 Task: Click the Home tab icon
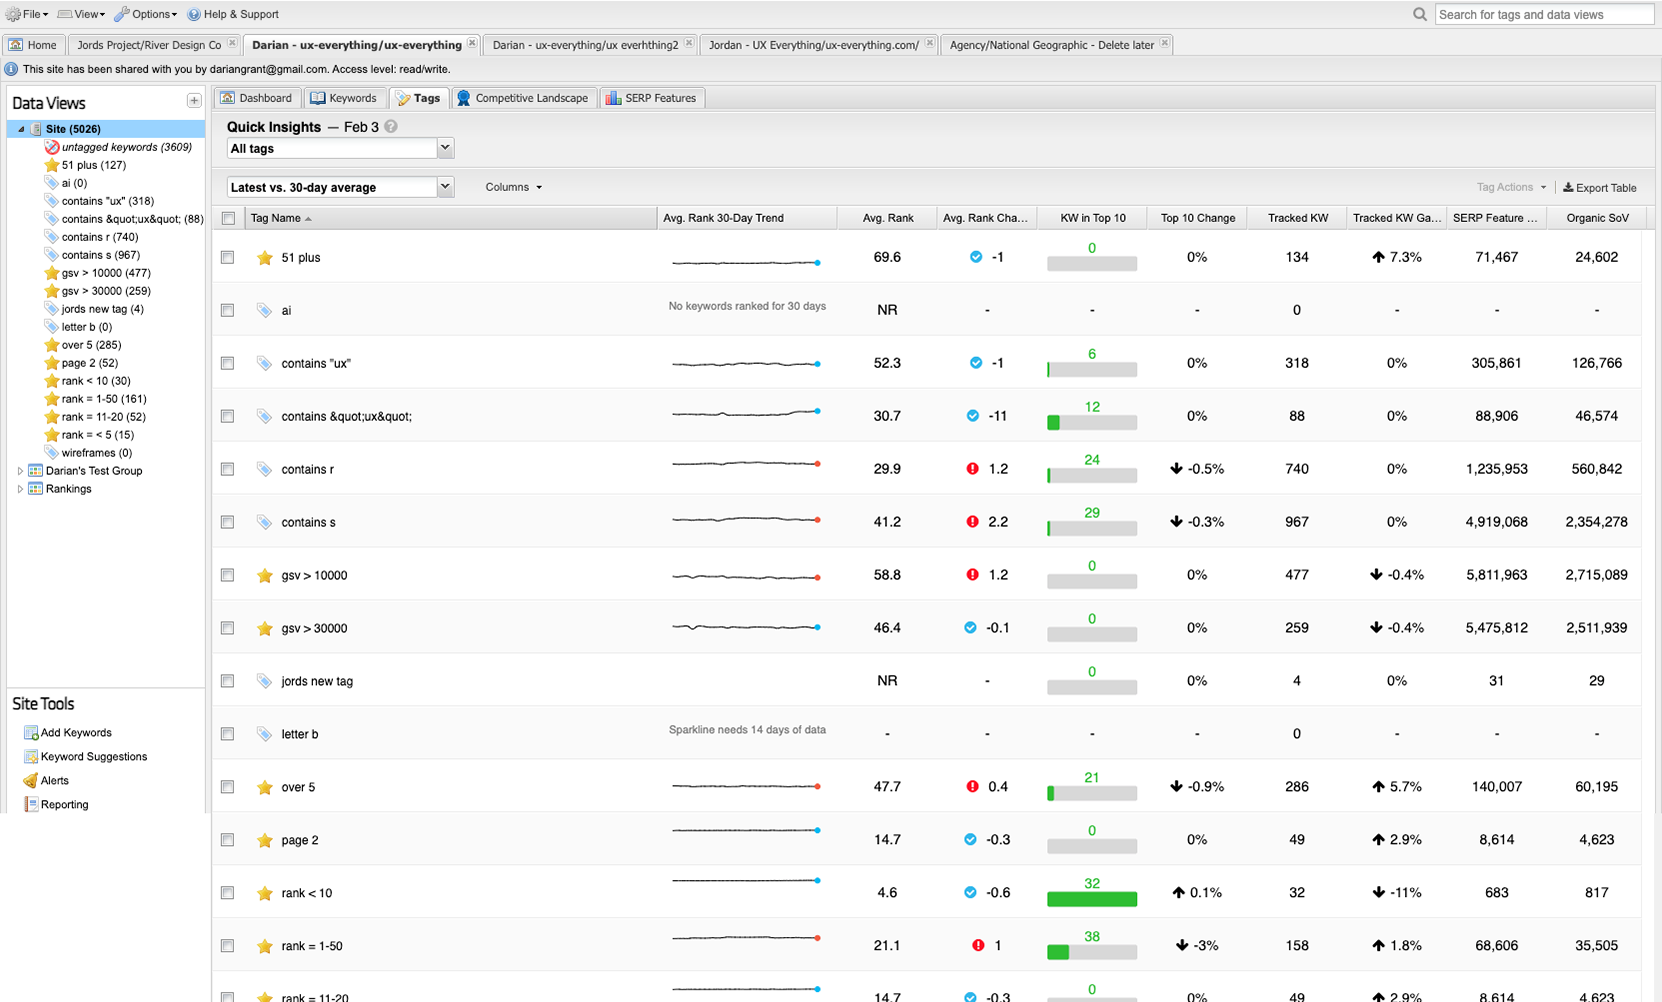16,45
